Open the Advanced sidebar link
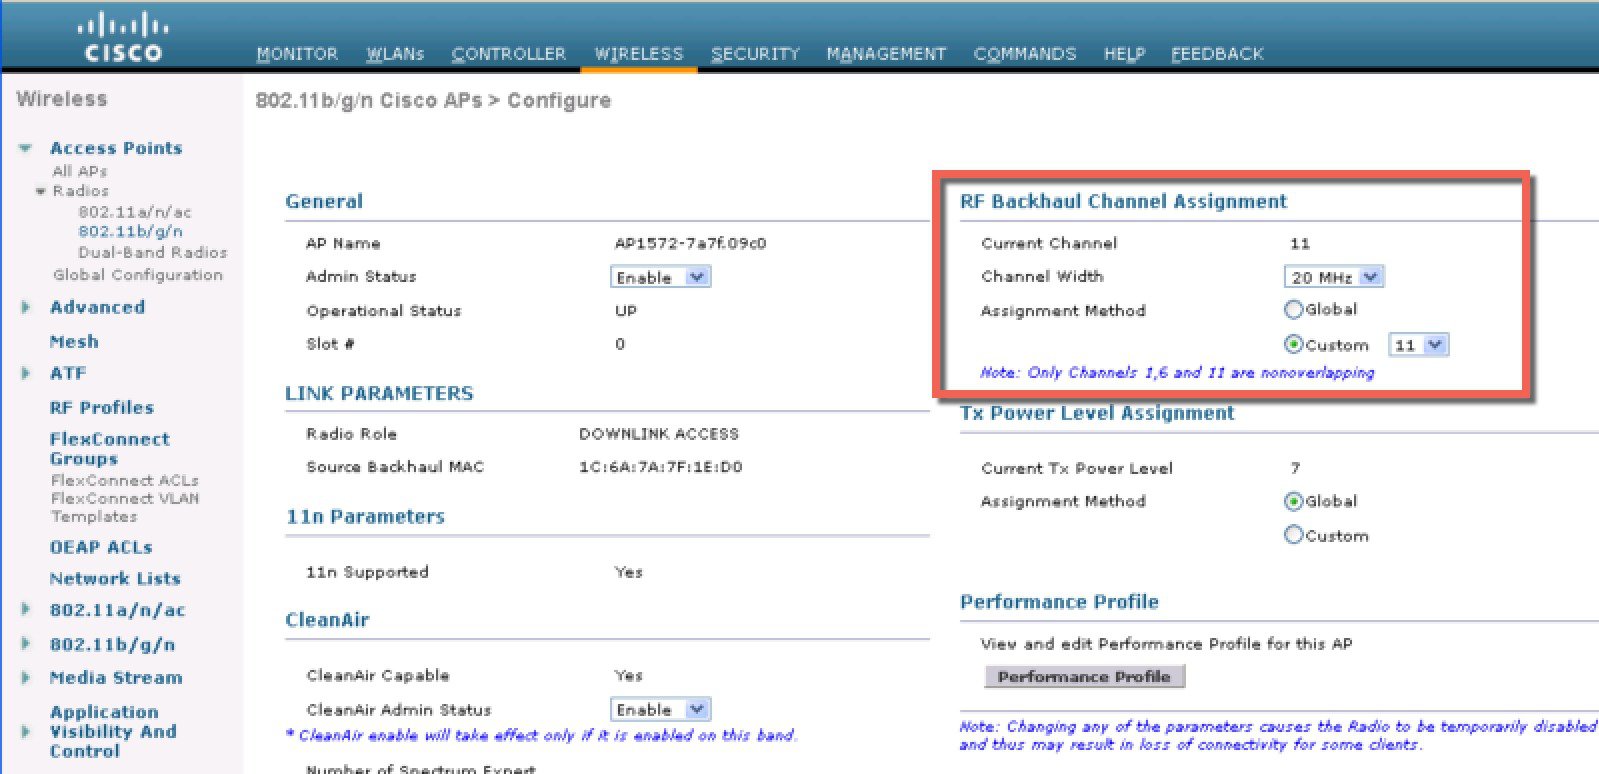This screenshot has height=774, width=1599. coord(97,307)
